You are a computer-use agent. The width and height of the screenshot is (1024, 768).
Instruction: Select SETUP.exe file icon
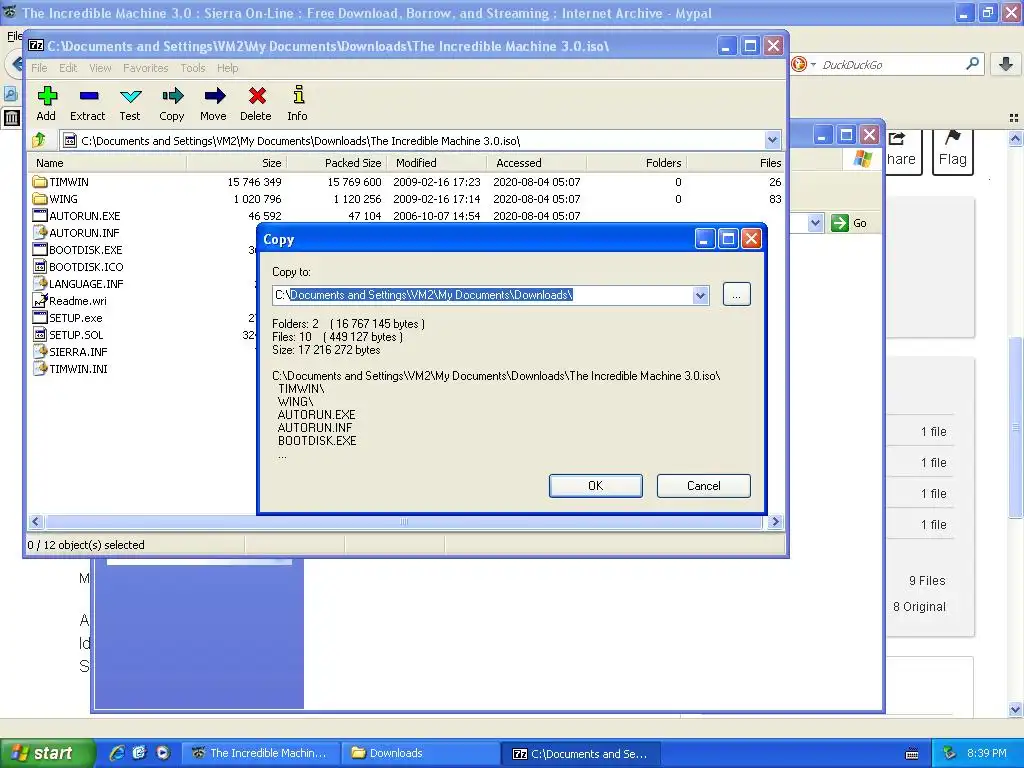(40, 317)
